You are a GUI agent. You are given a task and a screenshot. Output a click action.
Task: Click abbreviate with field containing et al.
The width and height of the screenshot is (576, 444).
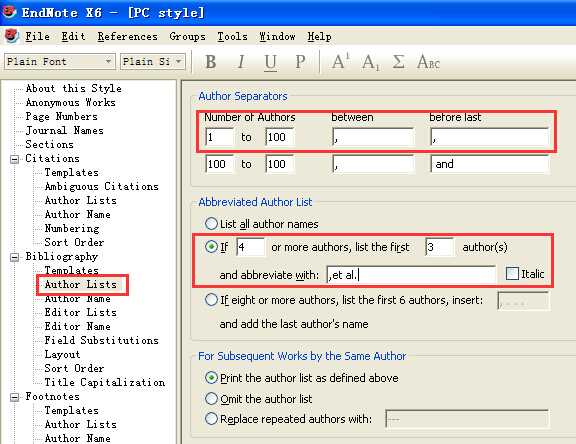pyautogui.click(x=411, y=274)
